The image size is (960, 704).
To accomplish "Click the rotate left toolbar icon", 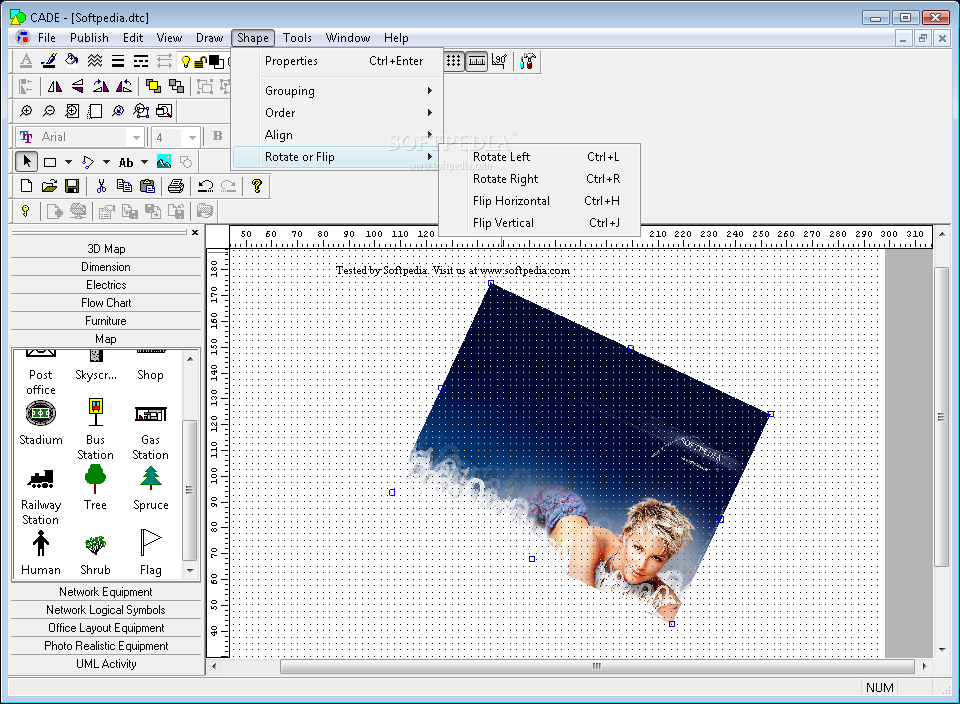I will click(x=124, y=86).
